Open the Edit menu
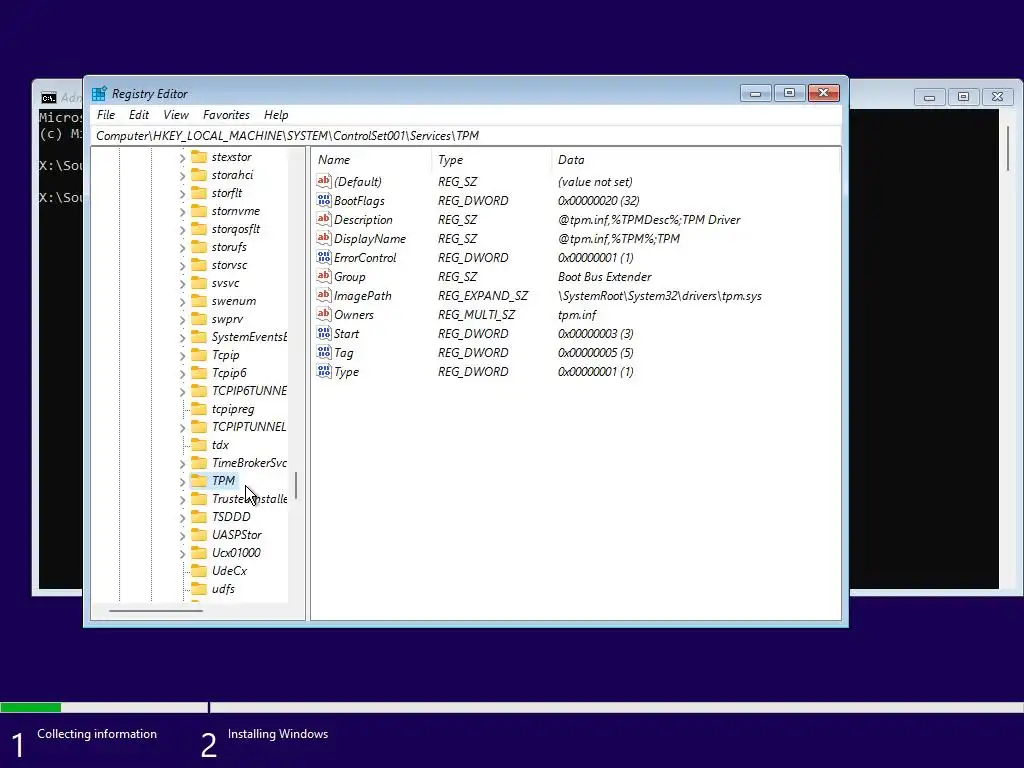This screenshot has width=1024, height=768. point(138,115)
